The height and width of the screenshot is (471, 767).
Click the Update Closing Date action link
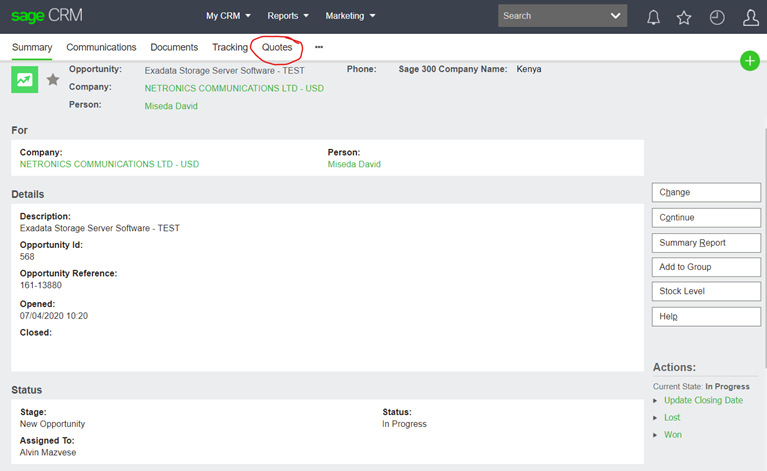click(703, 400)
